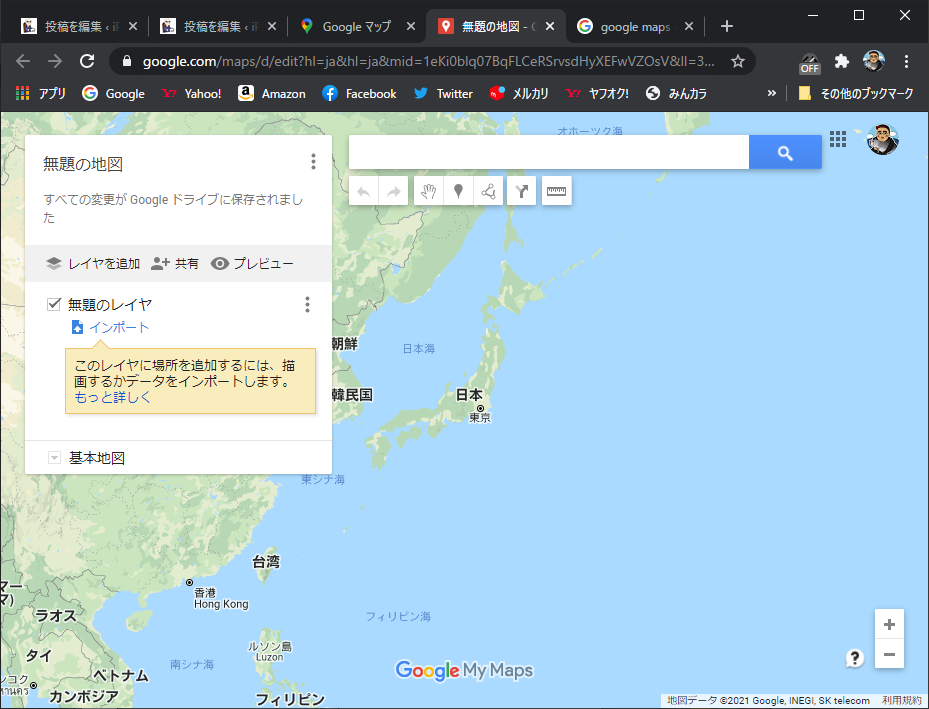Reload the page
929x709 pixels.
(87, 60)
